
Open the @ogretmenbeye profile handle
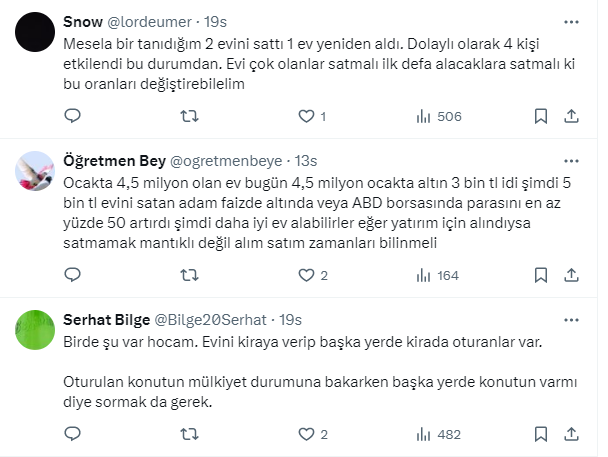pos(229,160)
